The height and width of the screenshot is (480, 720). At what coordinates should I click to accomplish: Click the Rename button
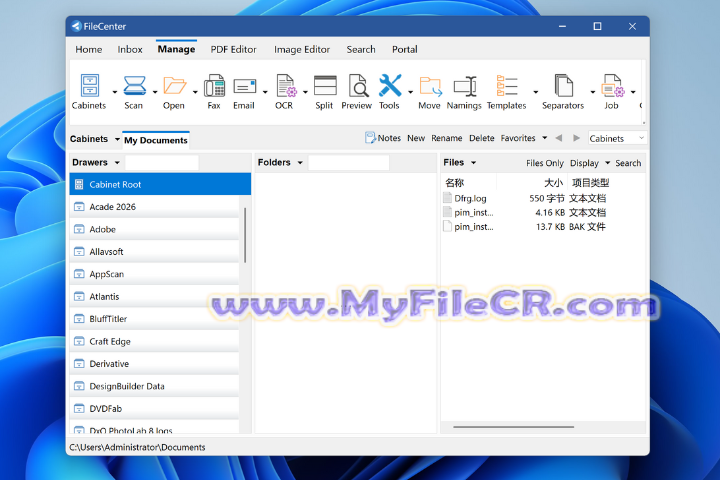tap(446, 138)
